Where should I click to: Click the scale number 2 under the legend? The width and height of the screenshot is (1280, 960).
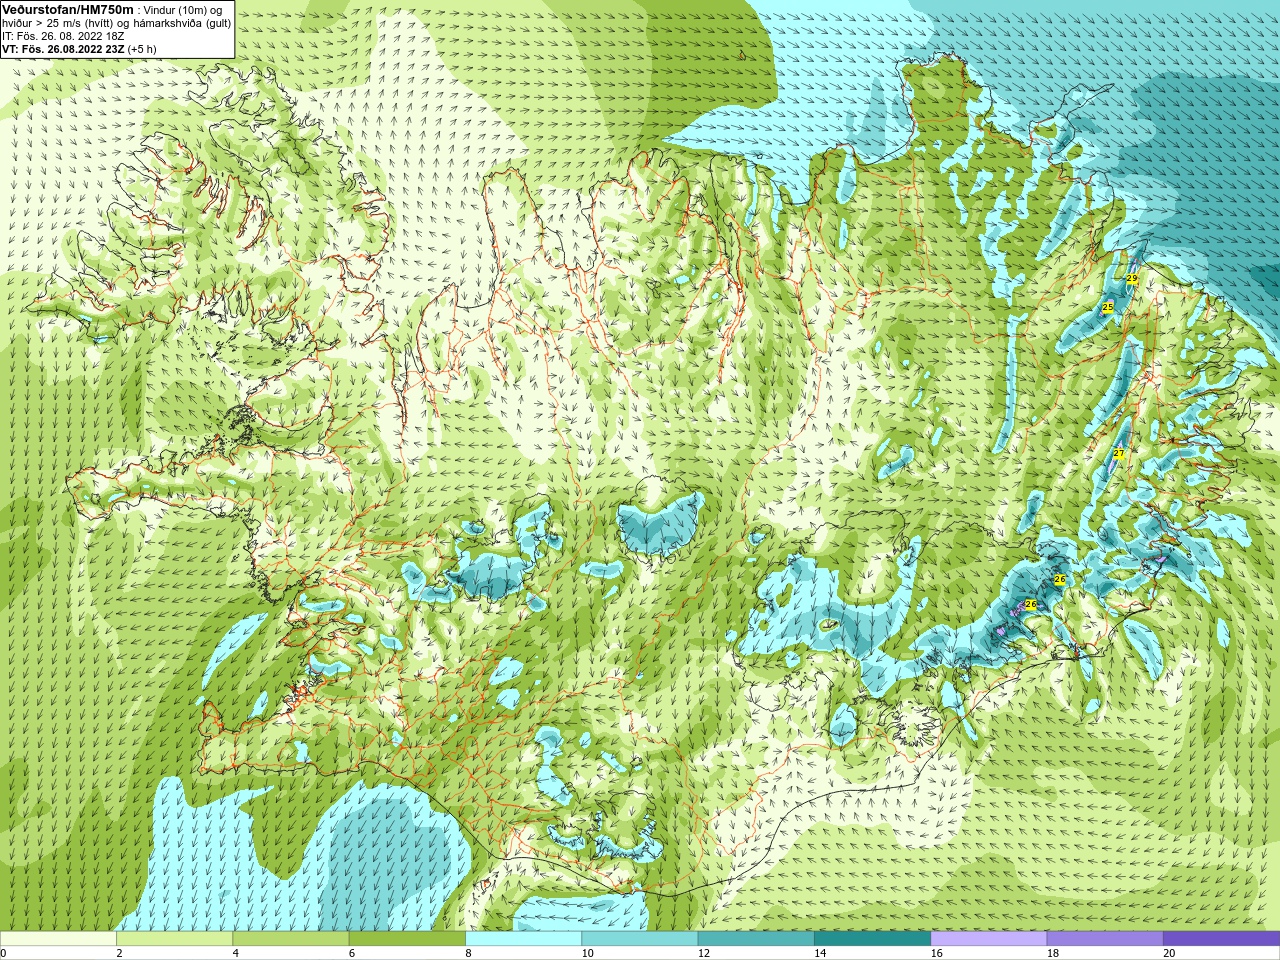pyautogui.click(x=119, y=953)
